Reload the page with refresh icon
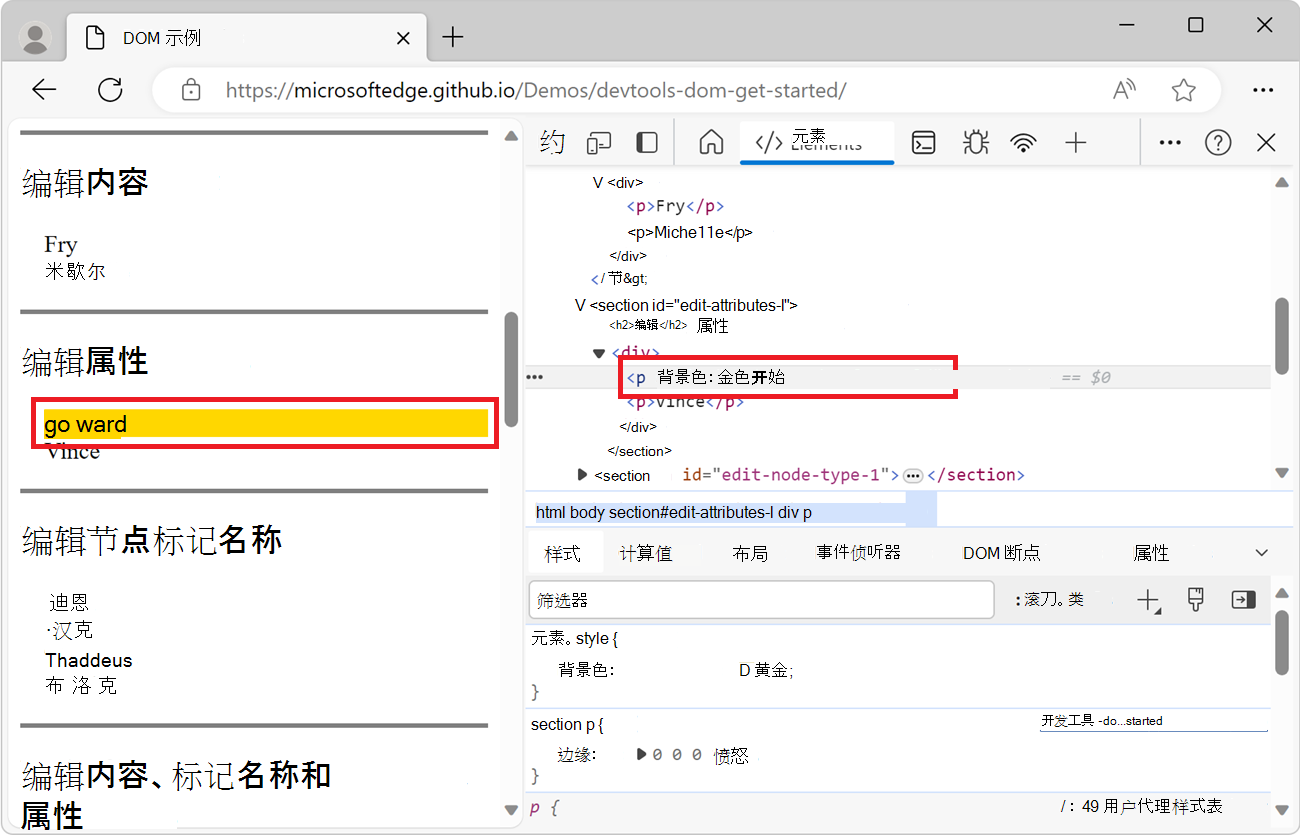1300x835 pixels. coord(110,90)
